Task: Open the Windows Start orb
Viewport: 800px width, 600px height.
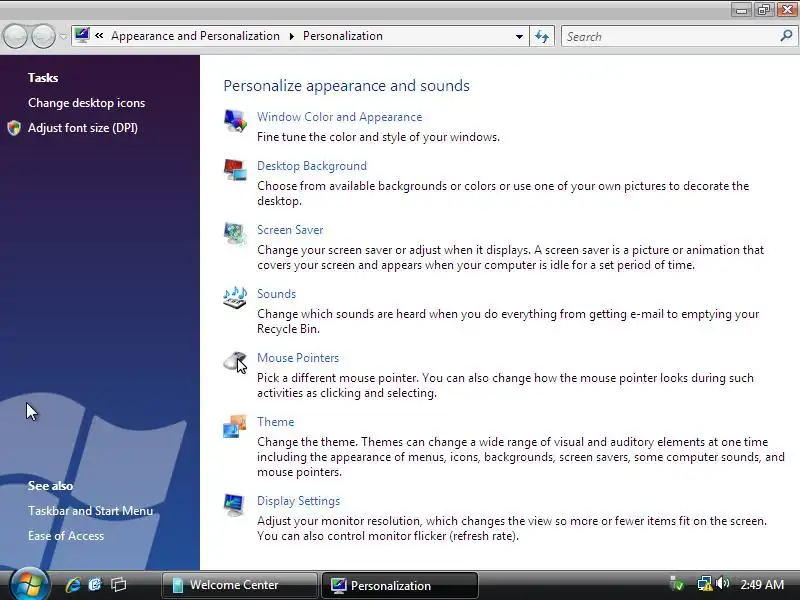Action: [x=29, y=585]
